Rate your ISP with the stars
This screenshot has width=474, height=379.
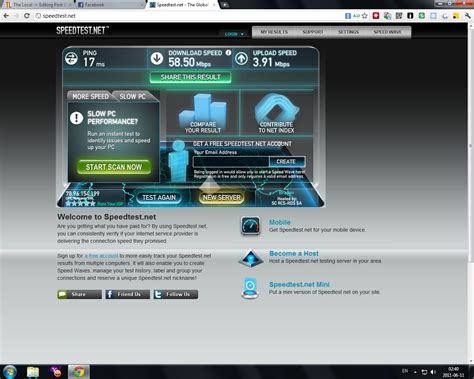click(81, 203)
